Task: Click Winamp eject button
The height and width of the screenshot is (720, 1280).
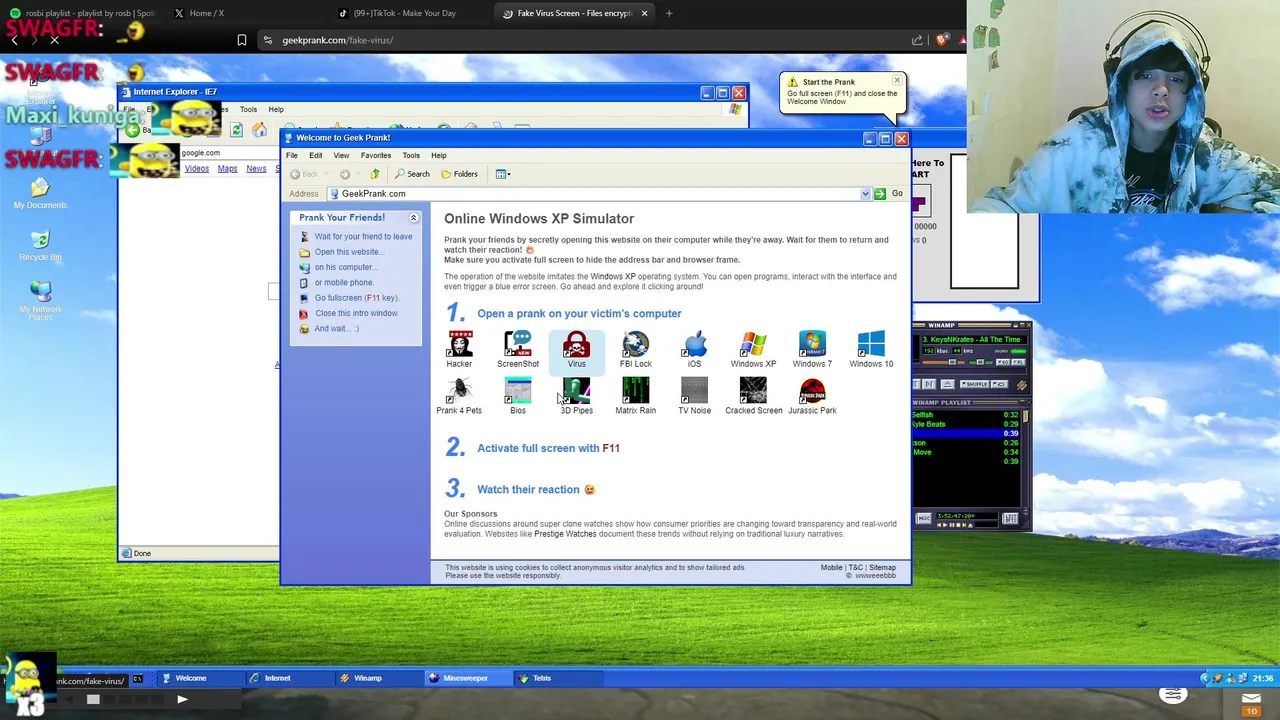Action: click(x=948, y=384)
